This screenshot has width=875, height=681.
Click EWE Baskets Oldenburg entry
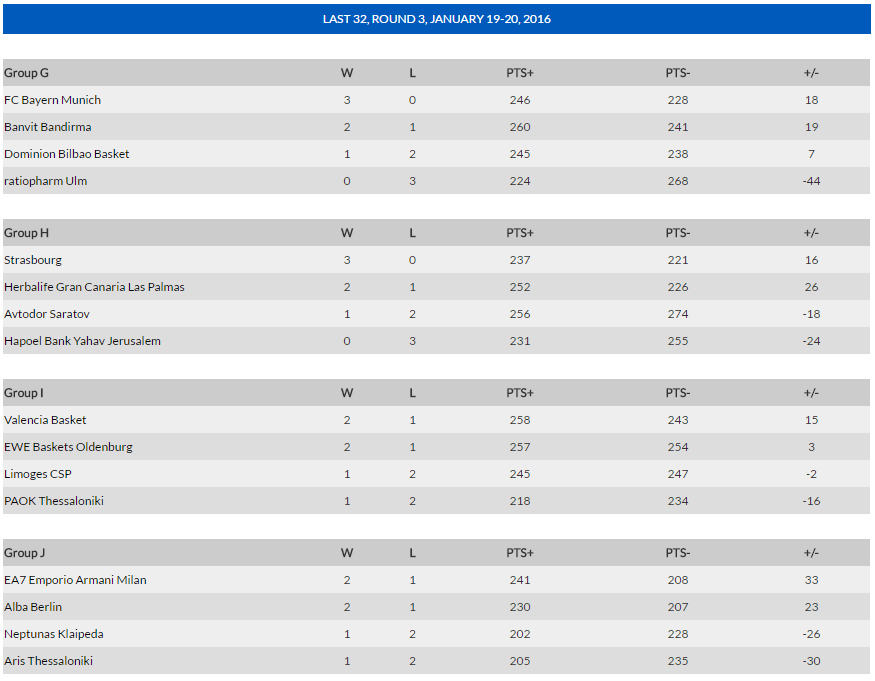[68, 447]
